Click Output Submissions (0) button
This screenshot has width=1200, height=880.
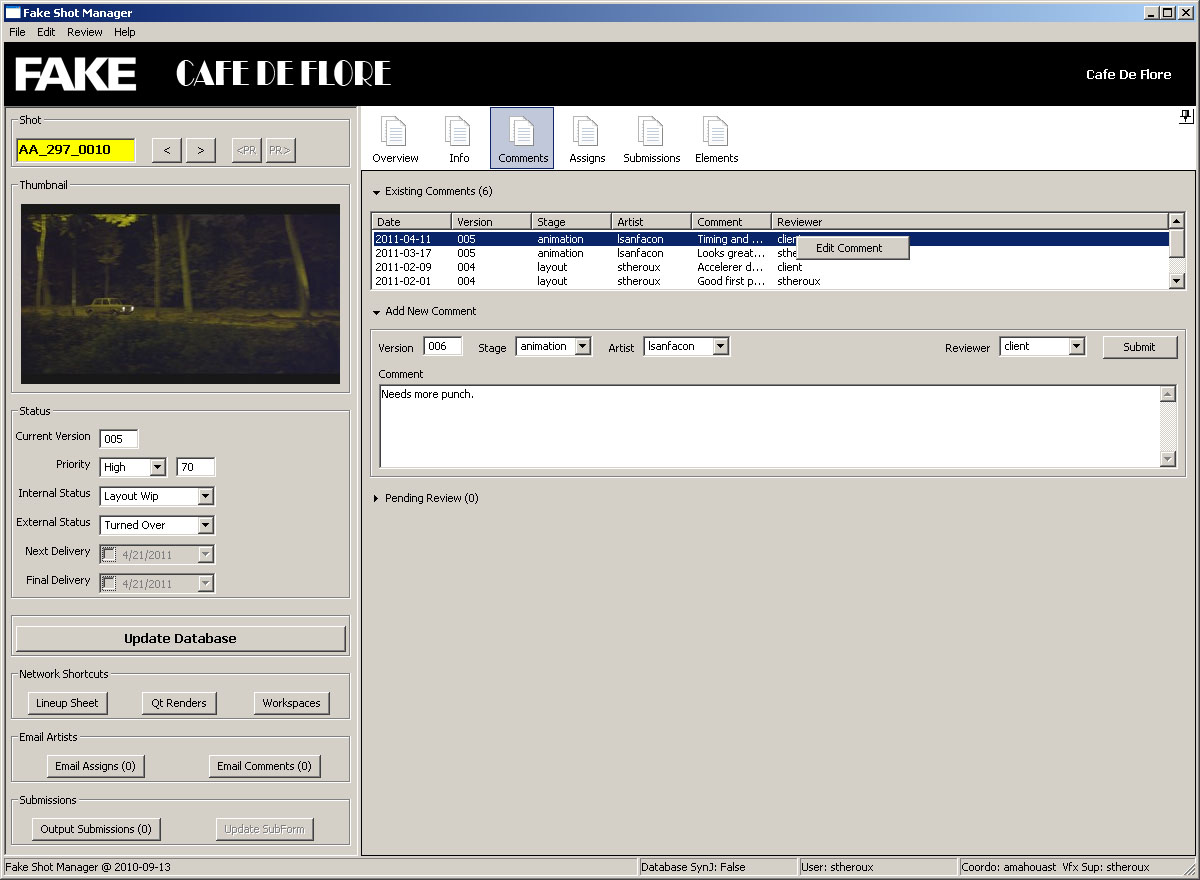click(96, 829)
